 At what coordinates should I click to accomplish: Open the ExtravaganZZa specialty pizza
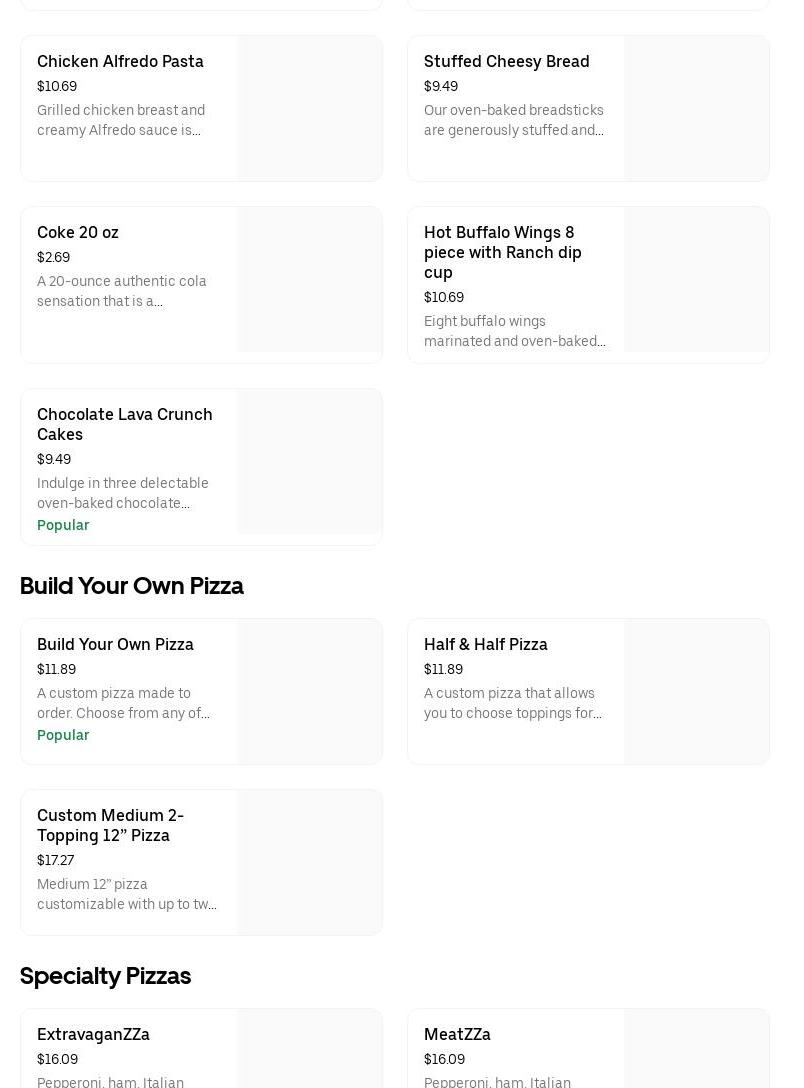click(93, 1035)
